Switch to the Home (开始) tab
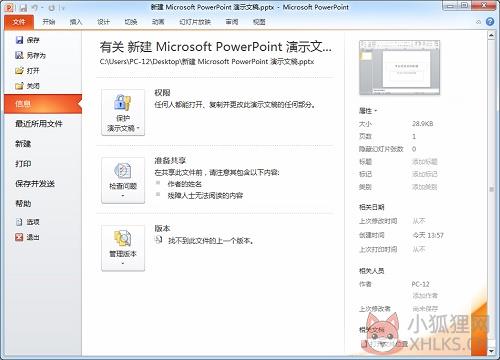The height and width of the screenshot is (360, 500). 49,22
